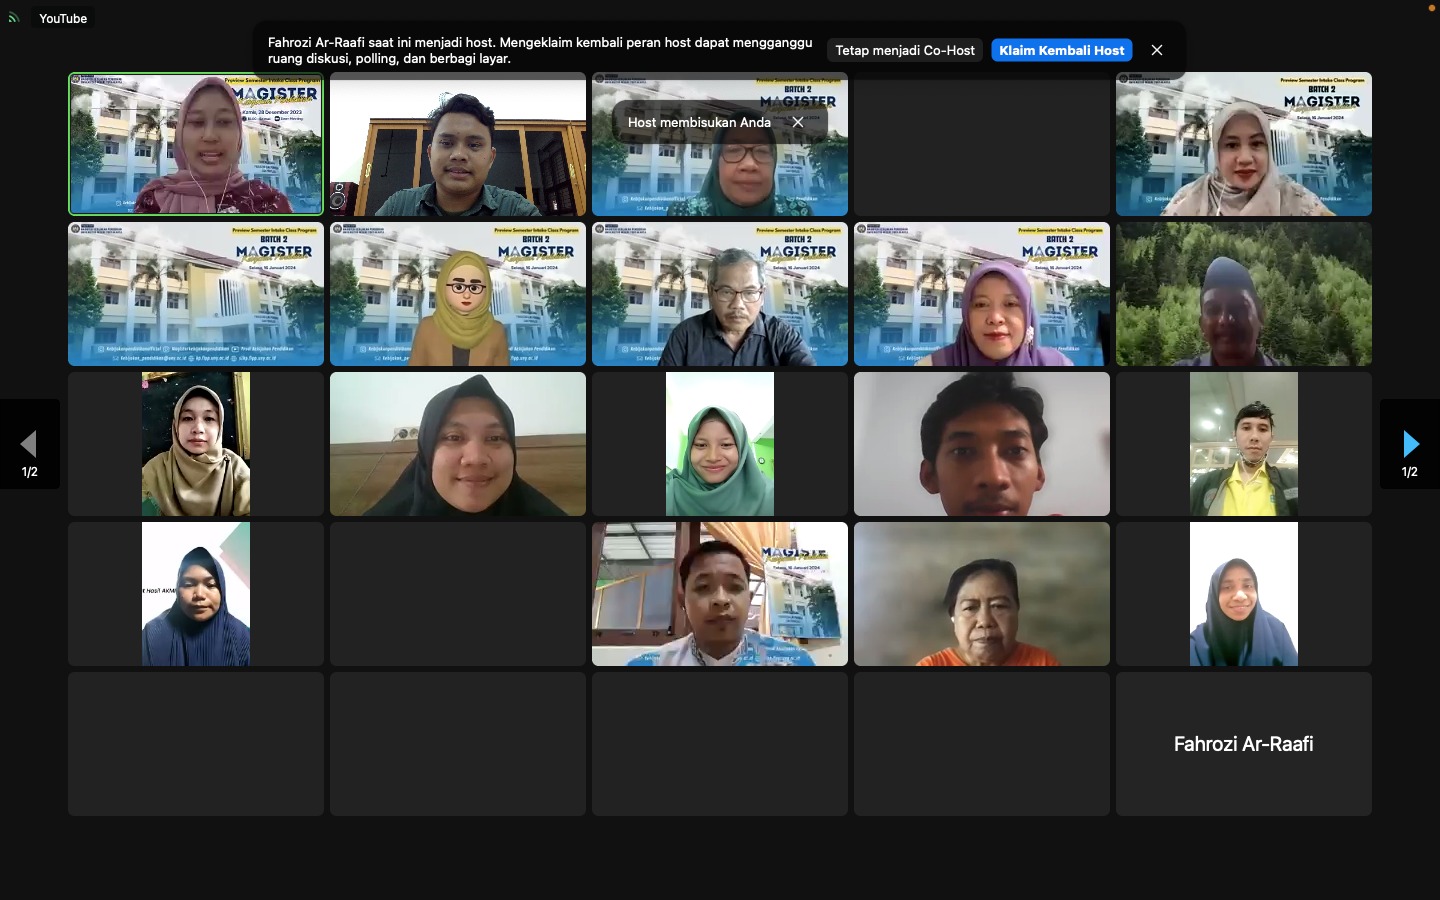Click the green streaming signal icon
The width and height of the screenshot is (1440, 900).
pyautogui.click(x=13, y=18)
